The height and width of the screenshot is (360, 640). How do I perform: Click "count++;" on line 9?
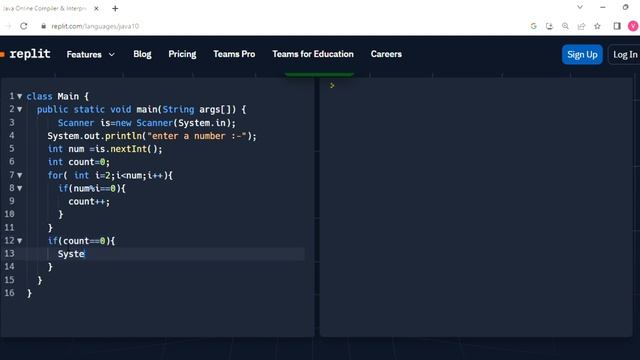pyautogui.click(x=89, y=202)
